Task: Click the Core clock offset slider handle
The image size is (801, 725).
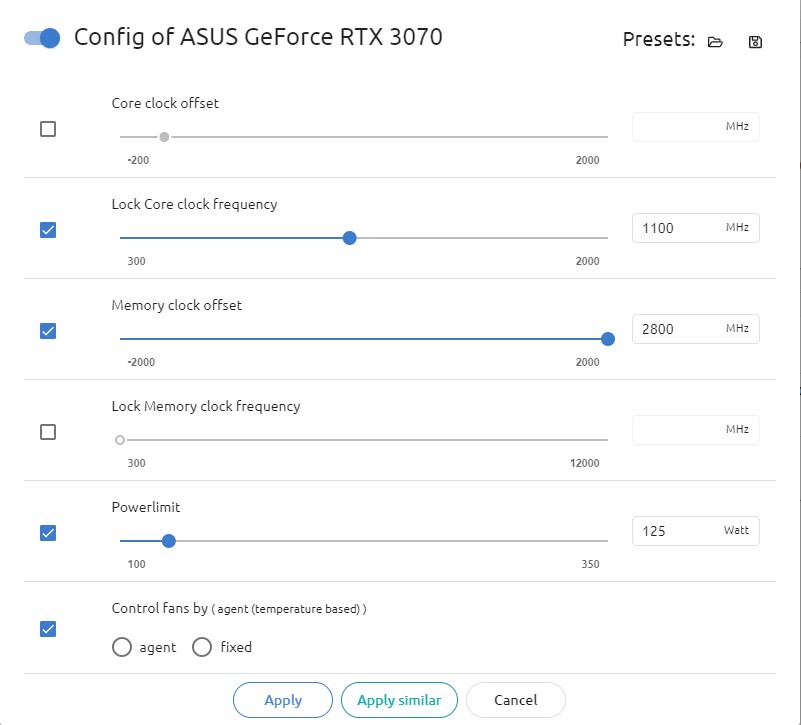Action: [164, 137]
